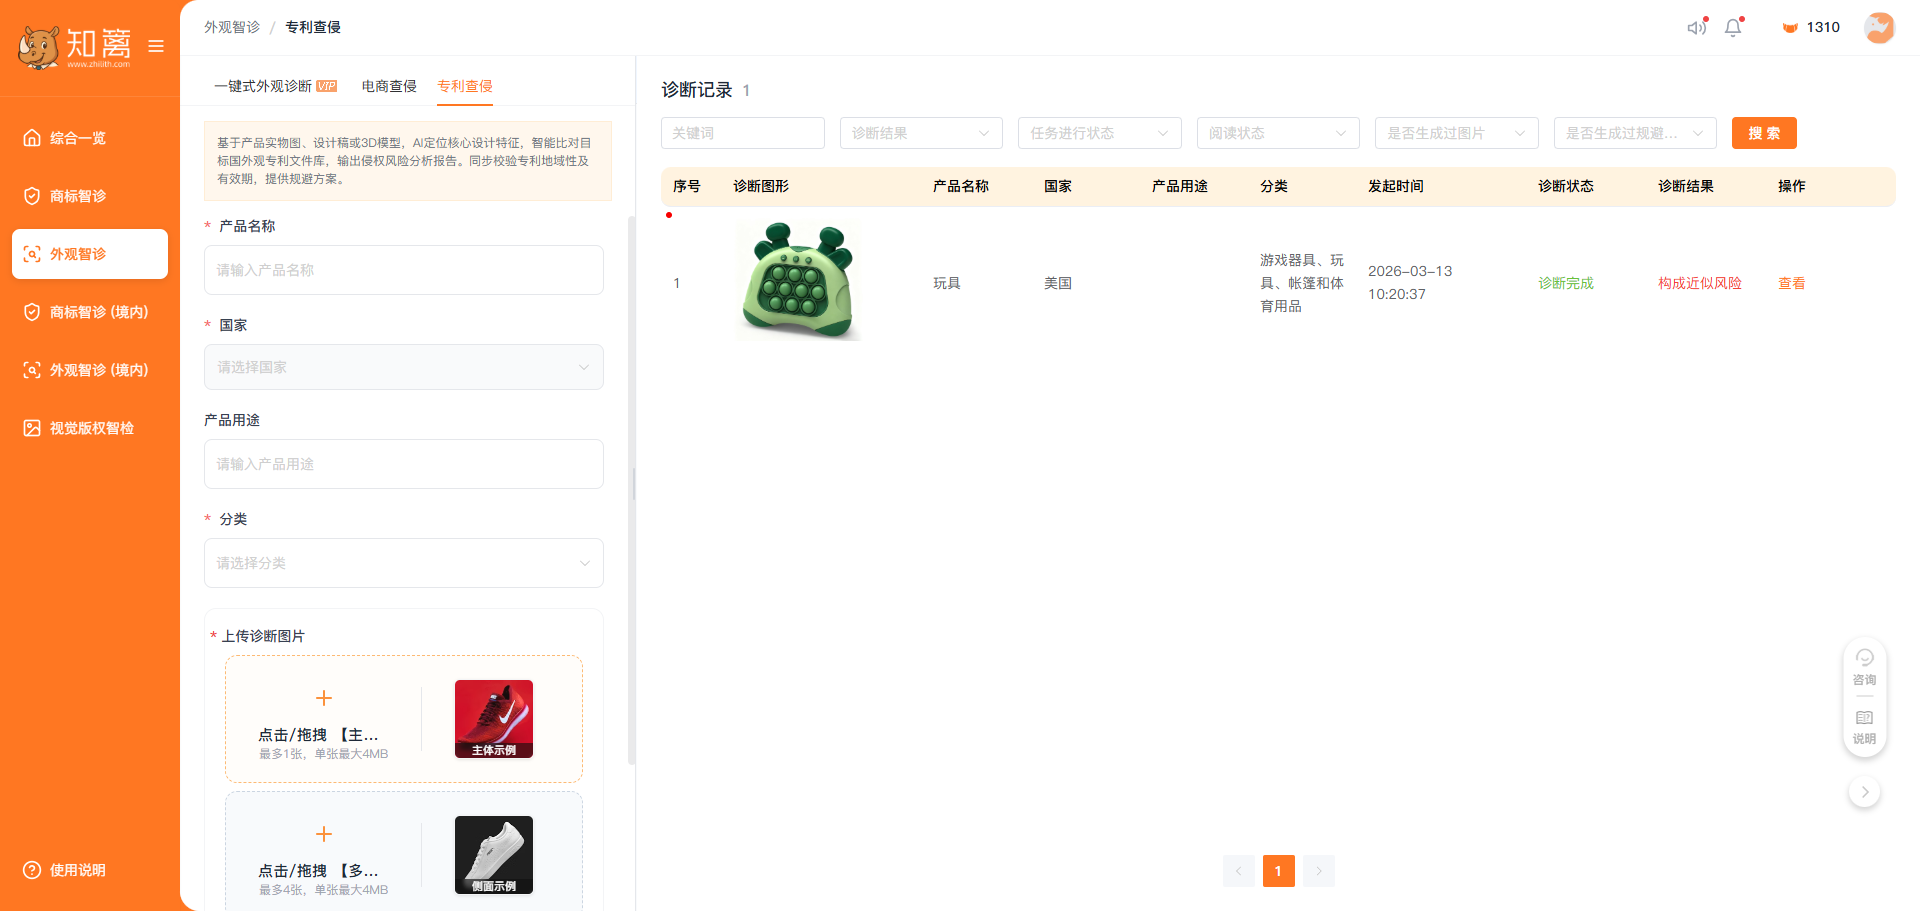The width and height of the screenshot is (1920, 911).
Task: Switch to the 电商查侵 tab
Action: pyautogui.click(x=389, y=86)
